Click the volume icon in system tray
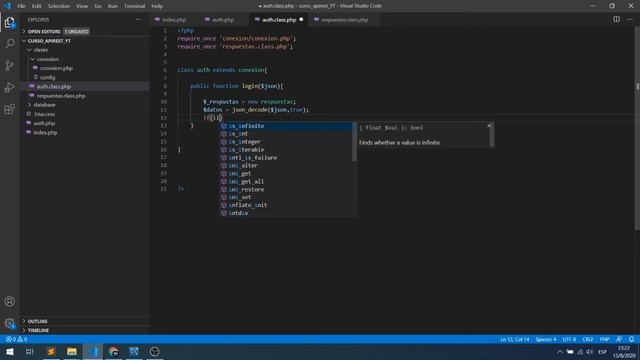The width and height of the screenshot is (640, 360). pyautogui.click(x=589, y=352)
